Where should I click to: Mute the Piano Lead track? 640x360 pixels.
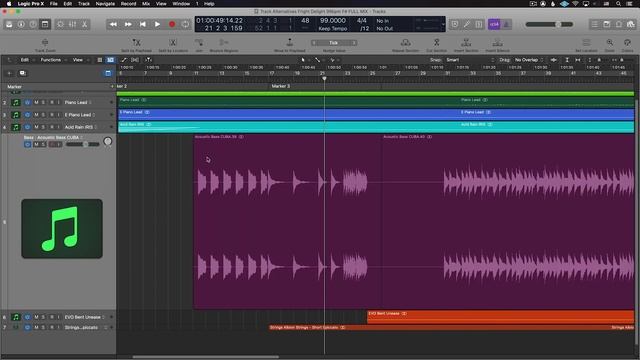(x=36, y=102)
